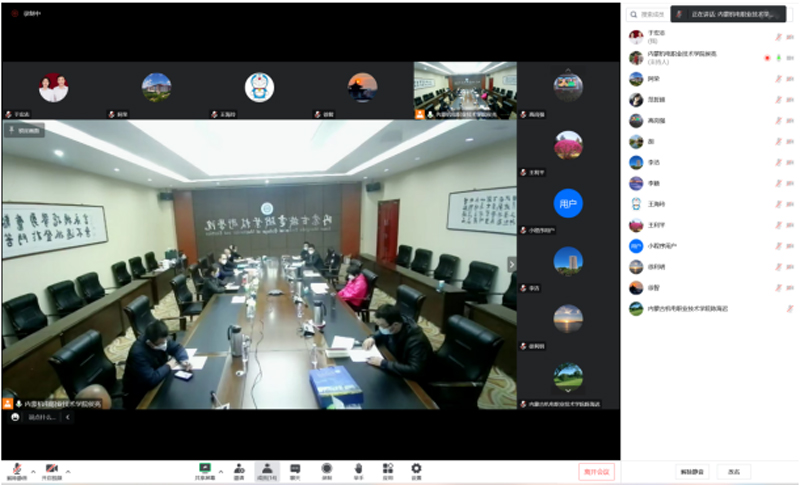Click the 更多 button in members panel
Image resolution: width=800 pixels, height=485 pixels.
point(734,472)
